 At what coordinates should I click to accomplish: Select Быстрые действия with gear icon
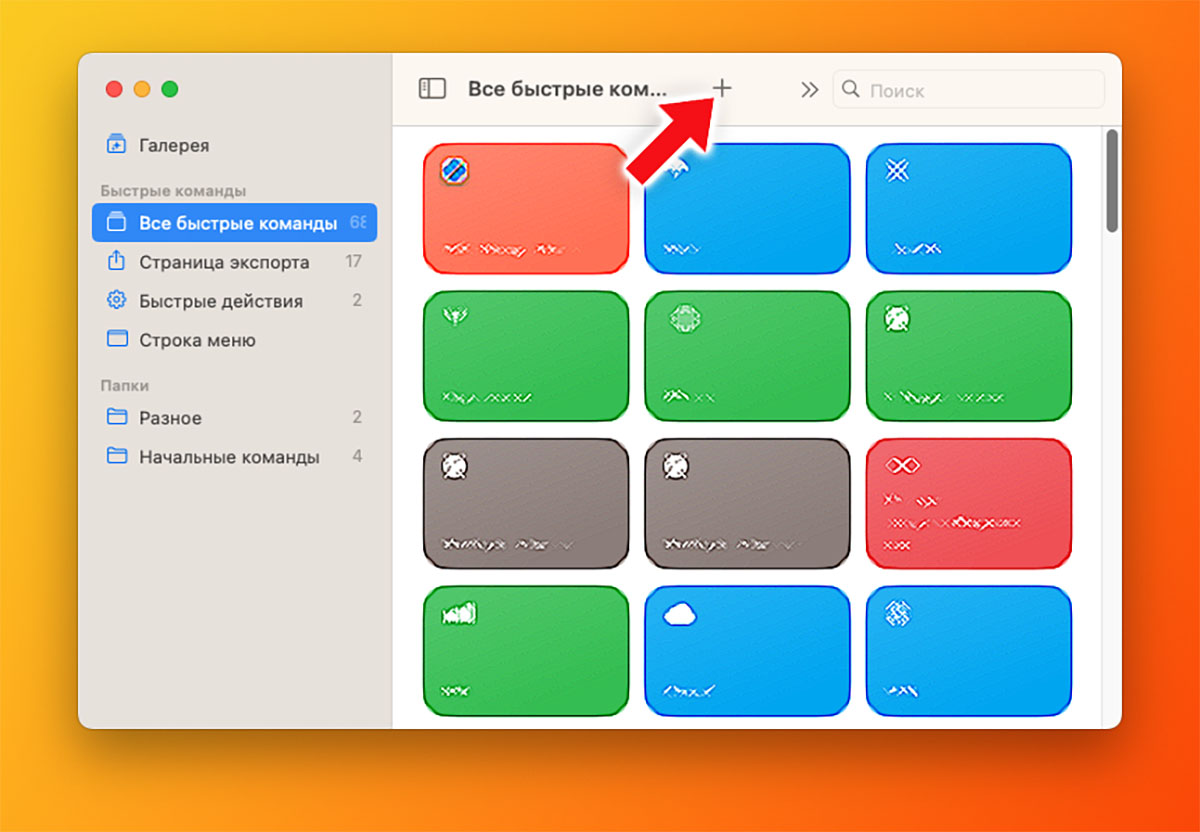click(234, 301)
